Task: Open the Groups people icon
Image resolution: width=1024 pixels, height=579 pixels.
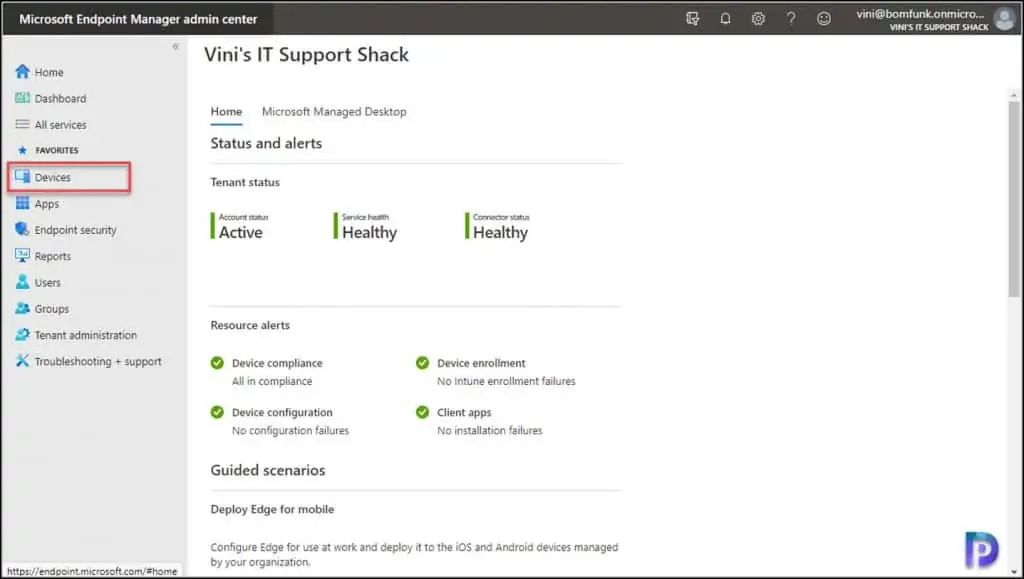Action: click(x=22, y=308)
